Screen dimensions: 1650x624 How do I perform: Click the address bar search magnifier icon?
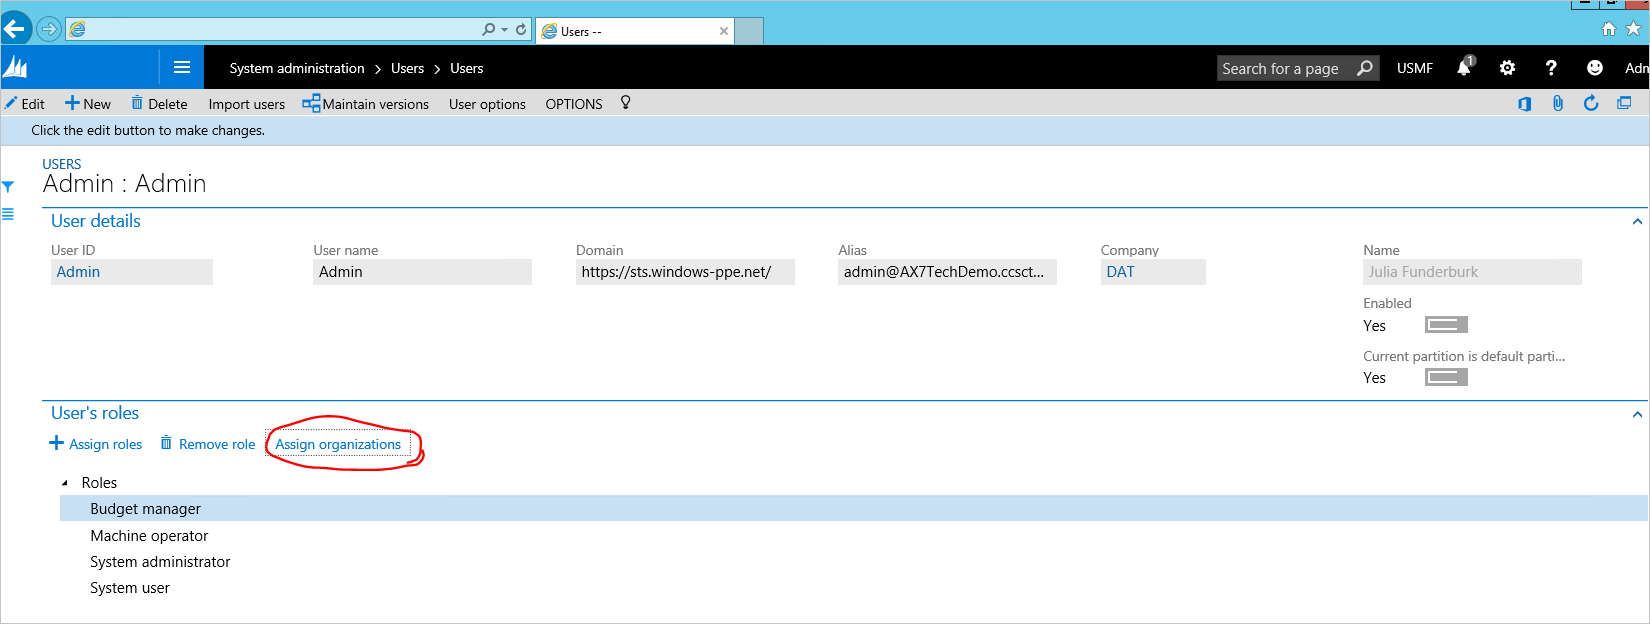[488, 30]
